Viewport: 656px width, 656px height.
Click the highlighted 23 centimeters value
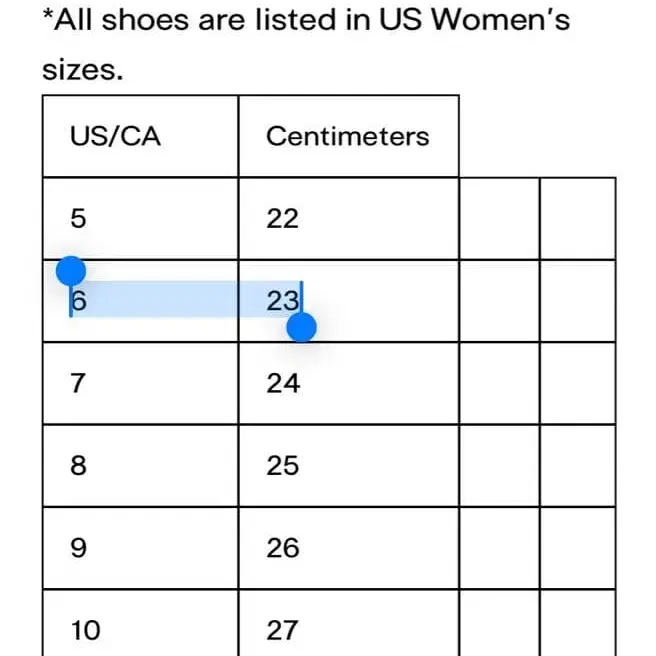click(x=283, y=300)
